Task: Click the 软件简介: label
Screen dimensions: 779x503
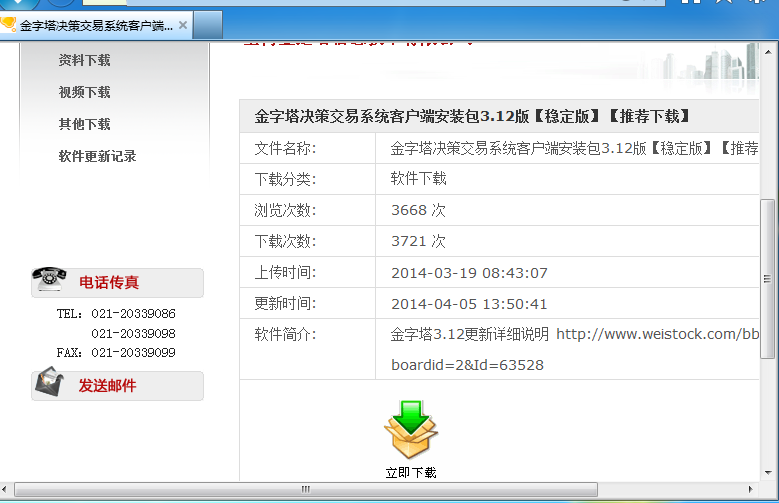Action: click(285, 334)
